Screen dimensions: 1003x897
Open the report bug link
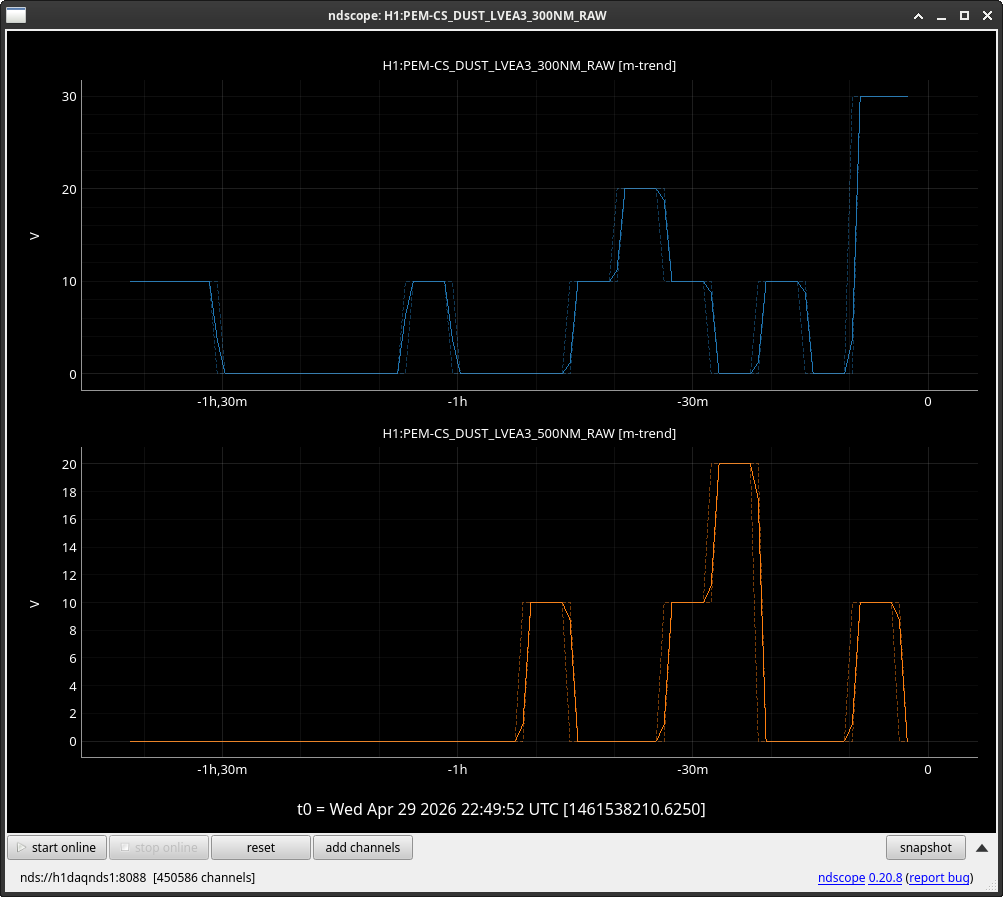click(939, 878)
